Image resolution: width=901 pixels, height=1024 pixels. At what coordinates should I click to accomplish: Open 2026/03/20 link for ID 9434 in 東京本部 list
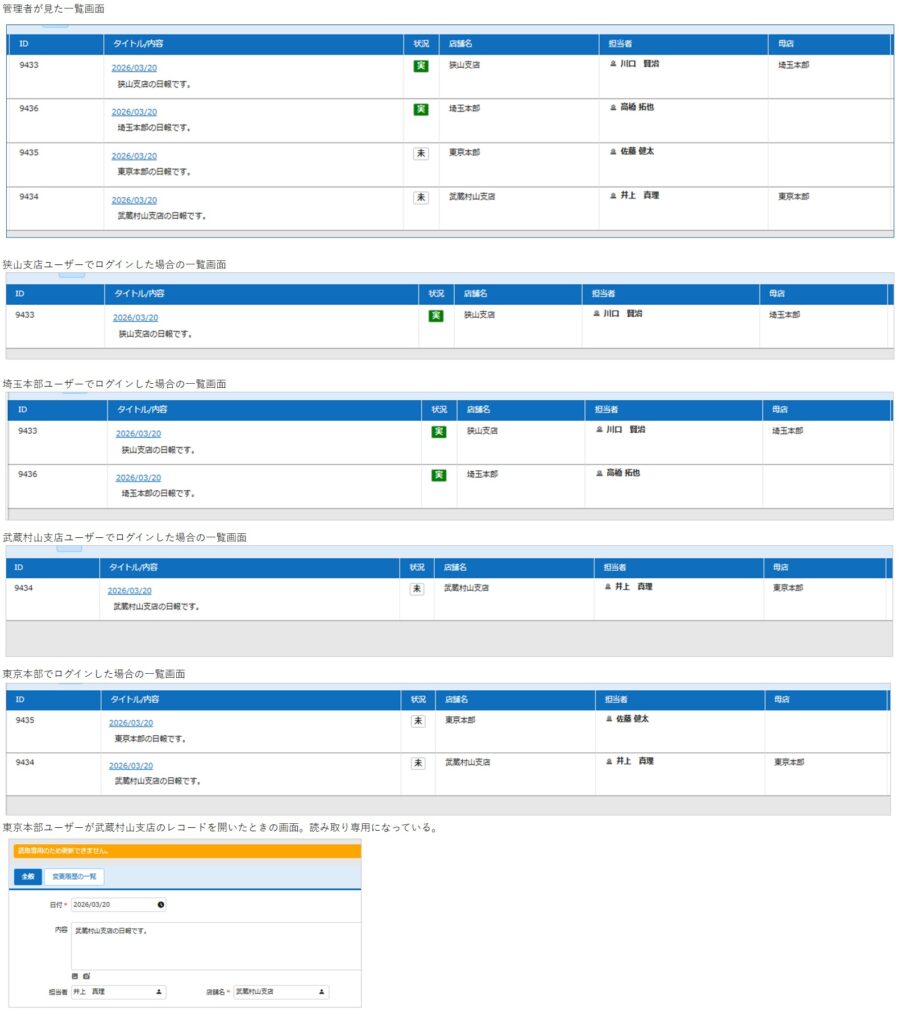pyautogui.click(x=131, y=766)
